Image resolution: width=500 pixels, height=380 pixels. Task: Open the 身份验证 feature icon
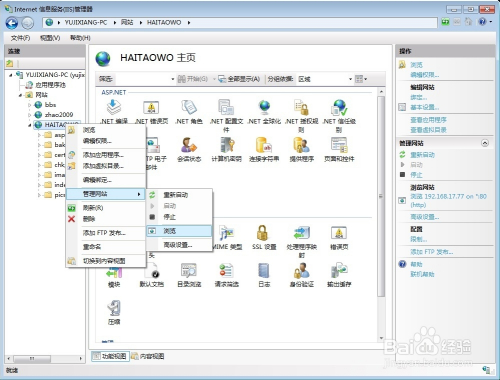click(301, 271)
